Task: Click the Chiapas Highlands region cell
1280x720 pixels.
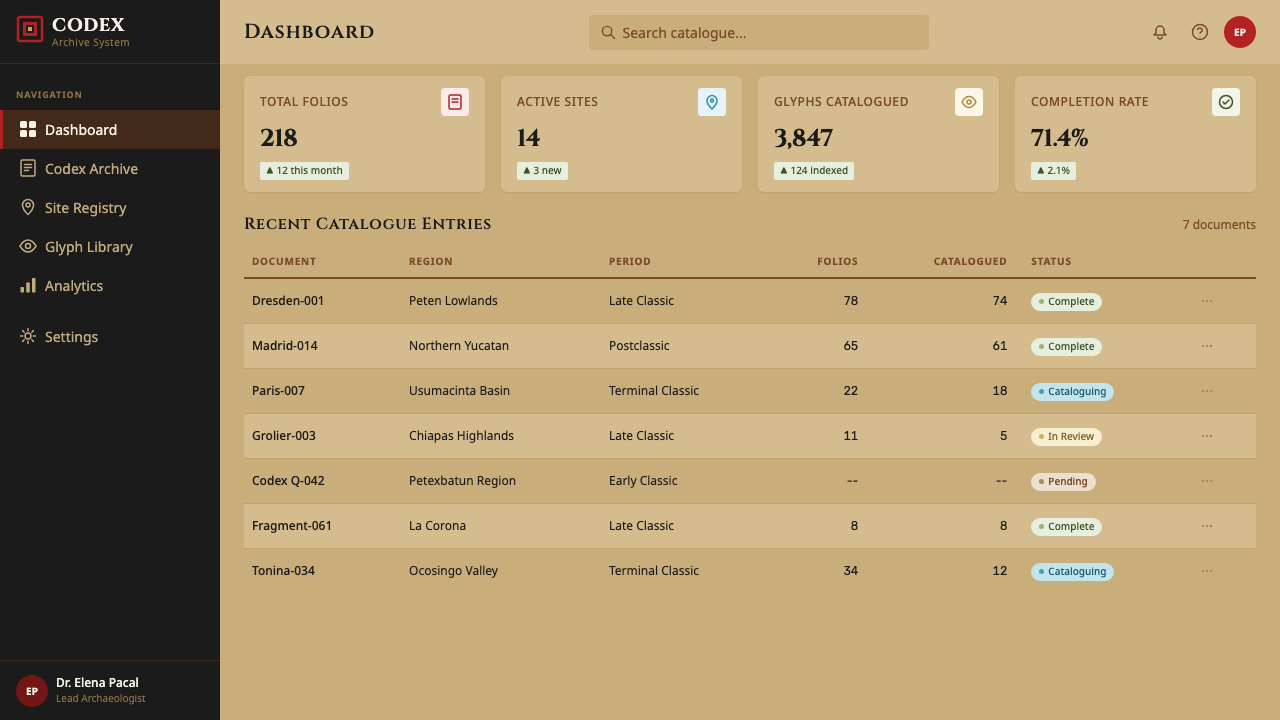Action: click(x=461, y=435)
